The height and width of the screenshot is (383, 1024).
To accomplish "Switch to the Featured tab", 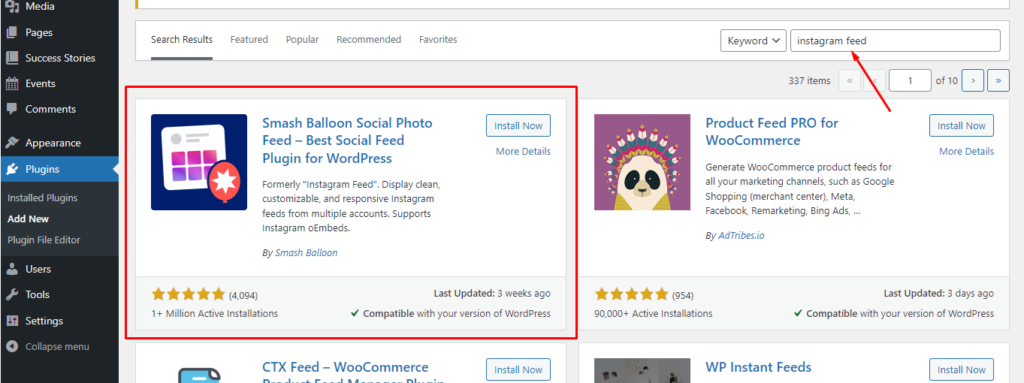I will click(x=249, y=39).
